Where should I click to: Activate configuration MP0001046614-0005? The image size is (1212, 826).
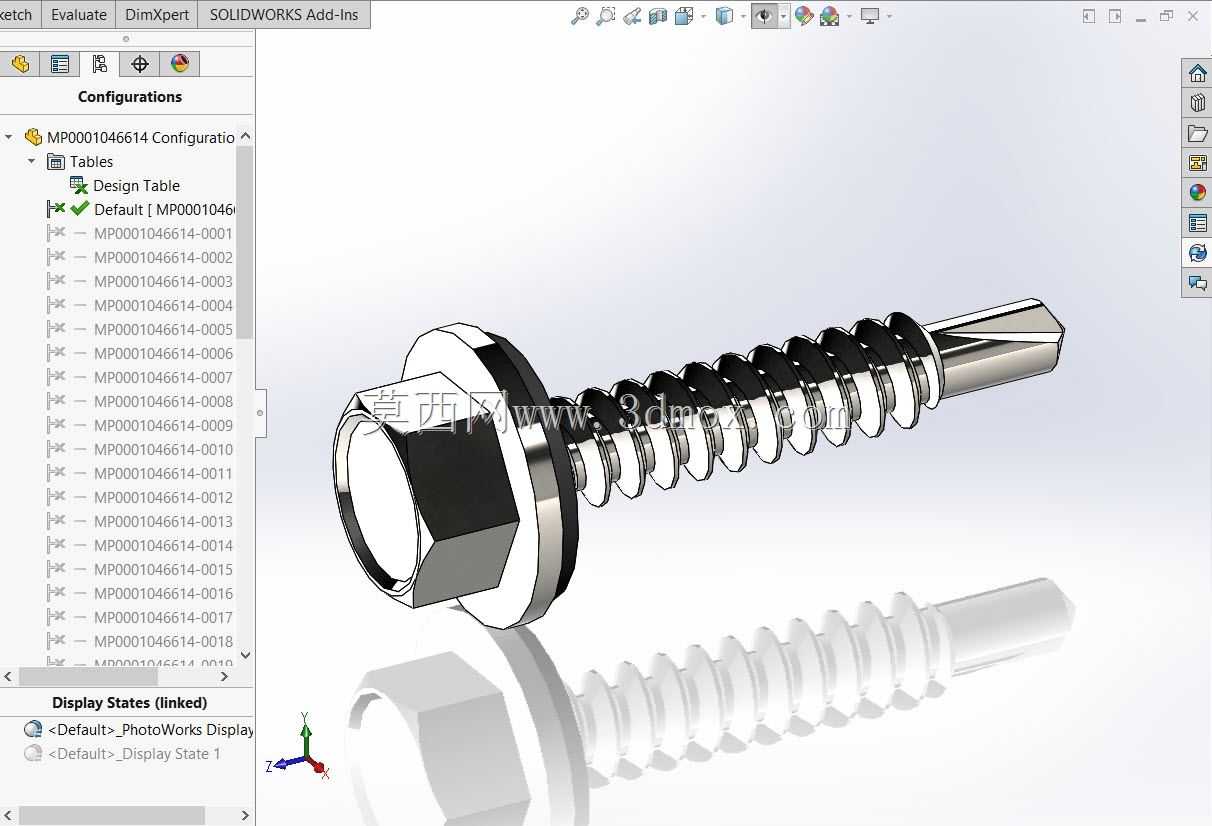click(163, 330)
